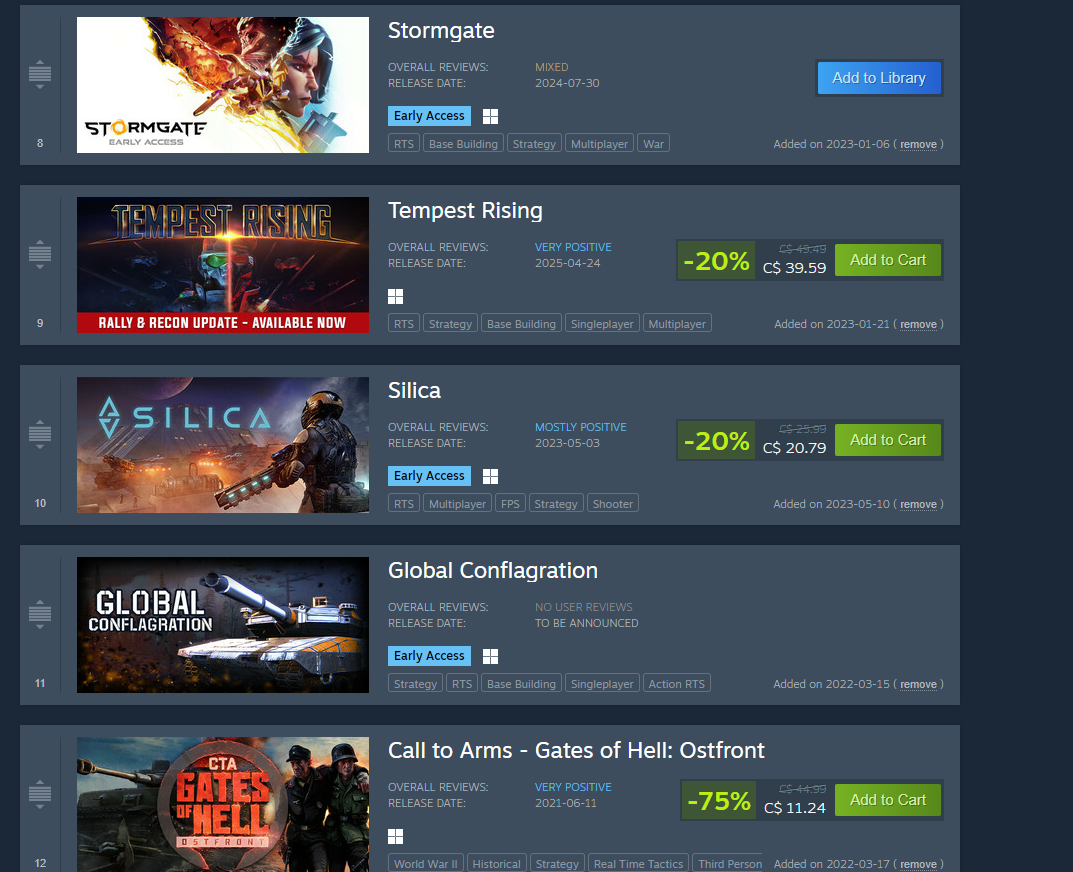This screenshot has width=1073, height=872.
Task: Remove Stormgate from the wishlist
Action: coord(918,144)
